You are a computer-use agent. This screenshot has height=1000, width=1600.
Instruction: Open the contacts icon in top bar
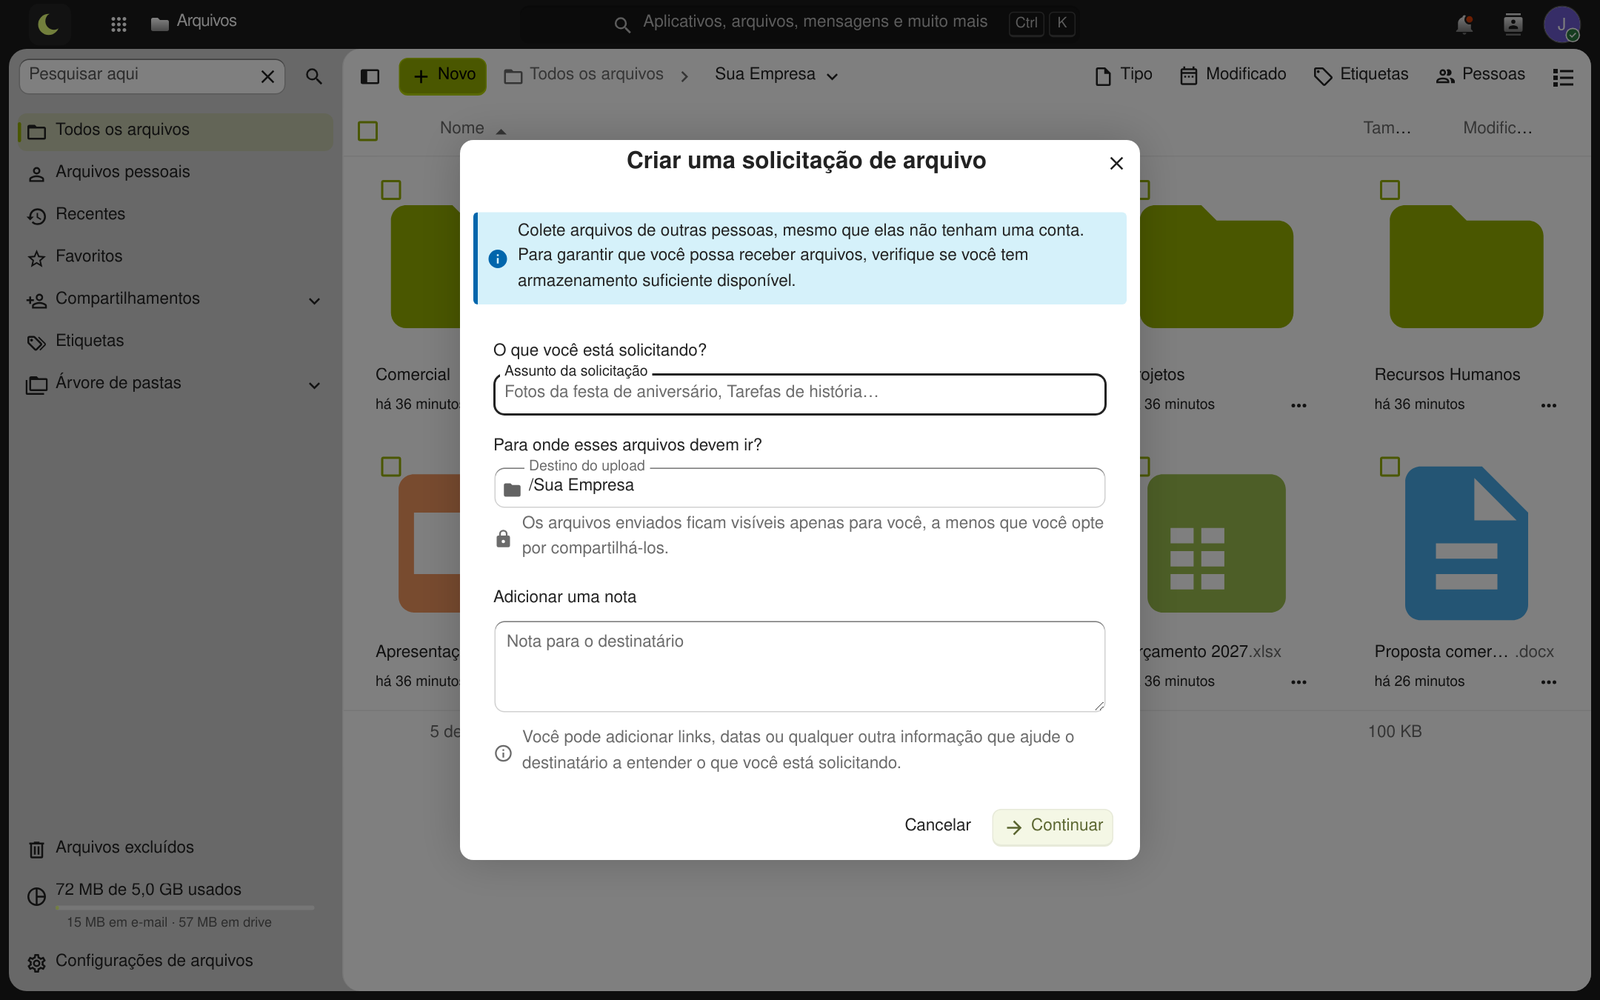click(1513, 24)
